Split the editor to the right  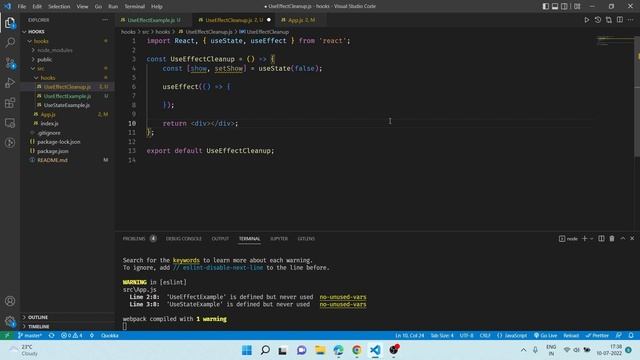click(x=620, y=20)
